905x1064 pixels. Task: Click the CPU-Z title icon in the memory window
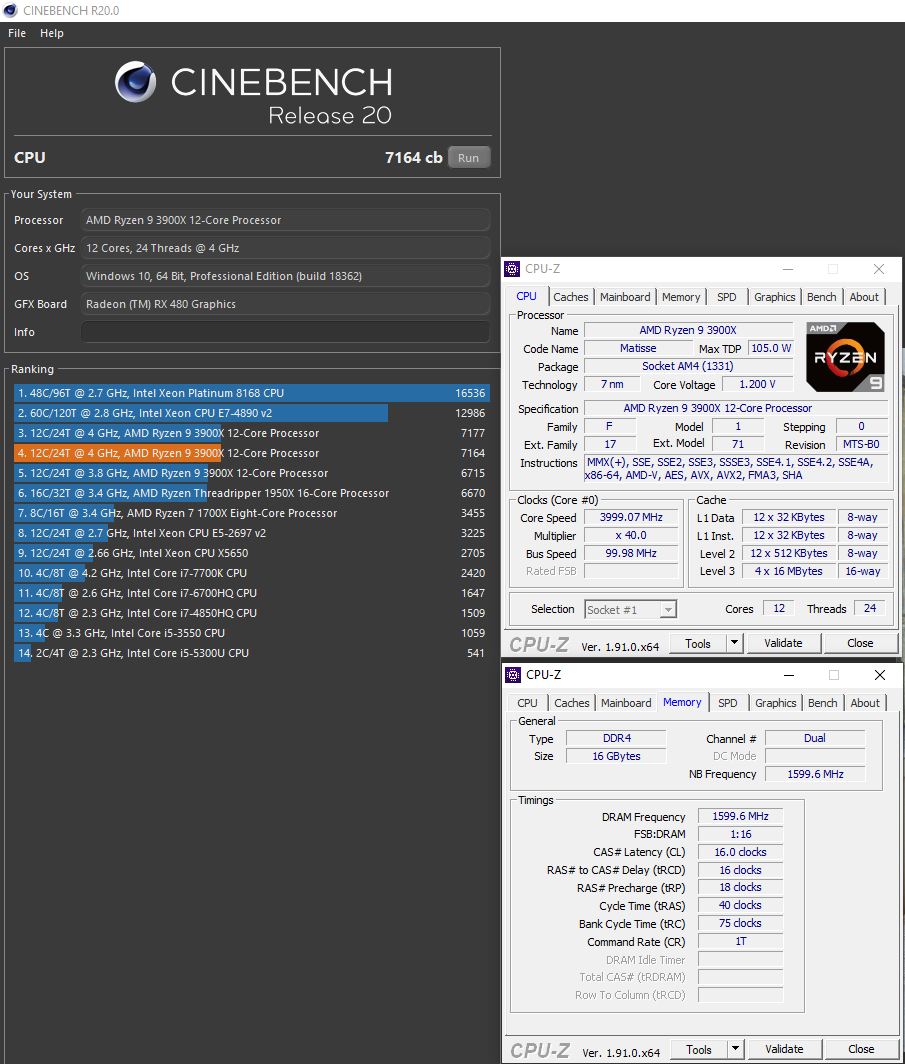[x=513, y=675]
